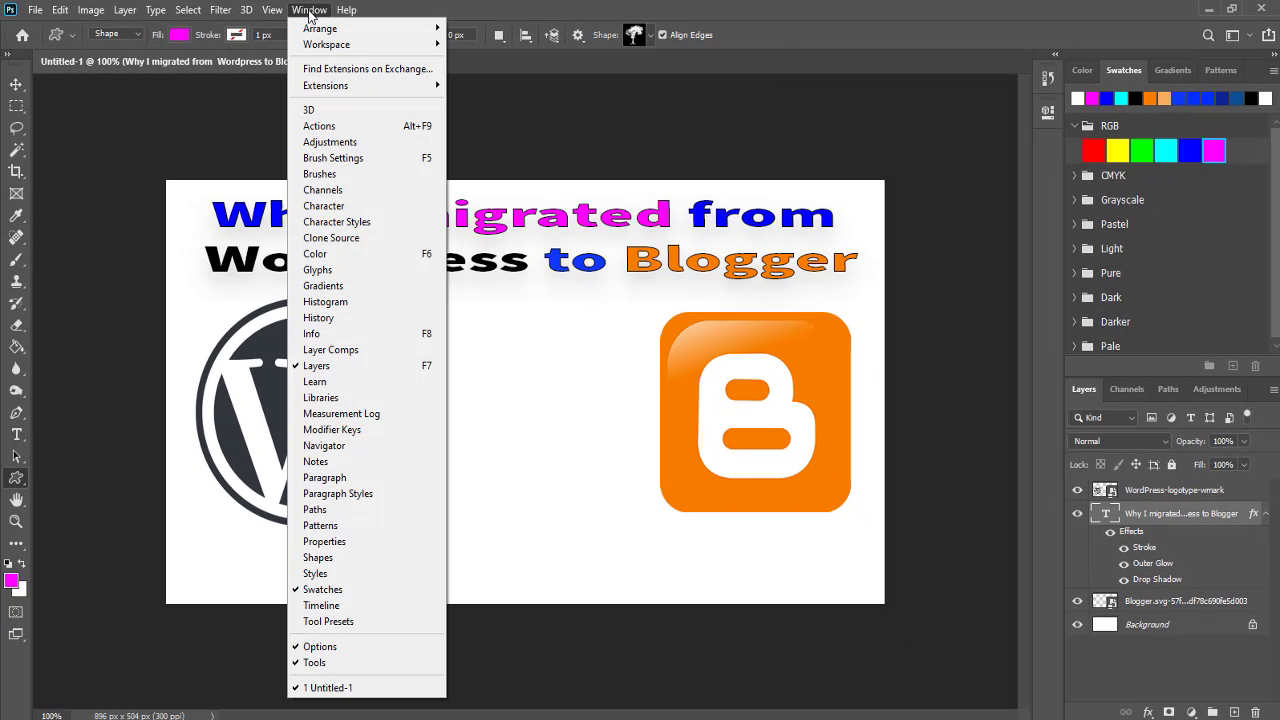
Task: Open the shape settings gear icon
Action: pos(578,35)
